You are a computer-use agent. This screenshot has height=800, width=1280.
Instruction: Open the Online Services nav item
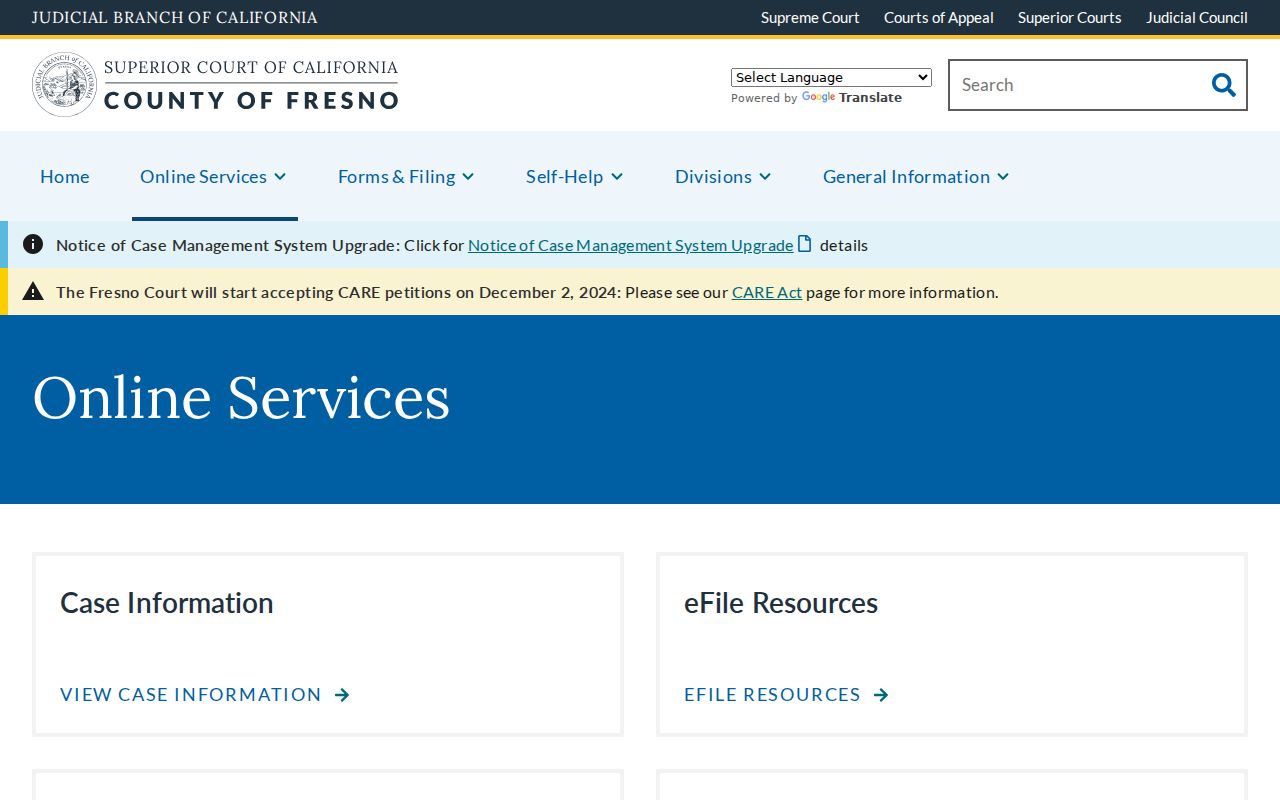tap(203, 176)
